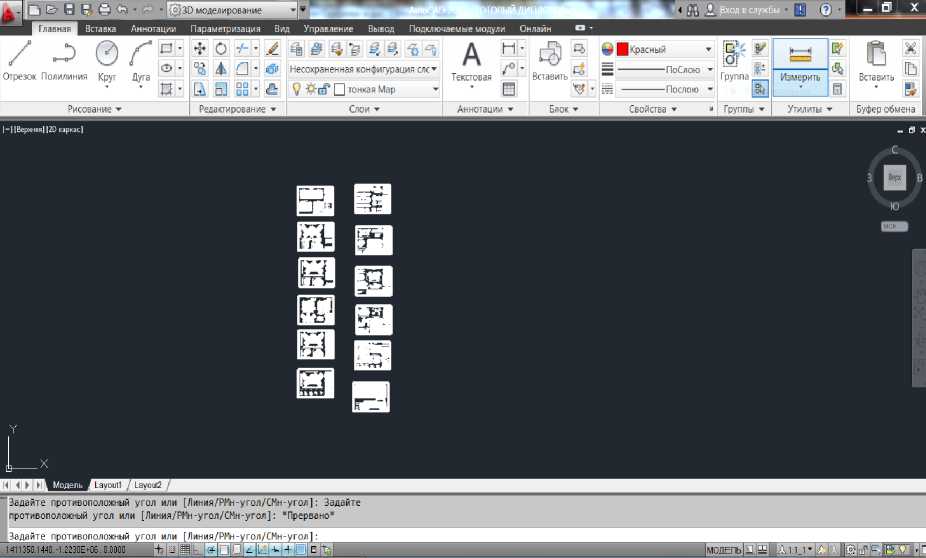Toggle the layer lightbulb on/off icon
The width and height of the screenshot is (926, 558).
pyautogui.click(x=296, y=89)
